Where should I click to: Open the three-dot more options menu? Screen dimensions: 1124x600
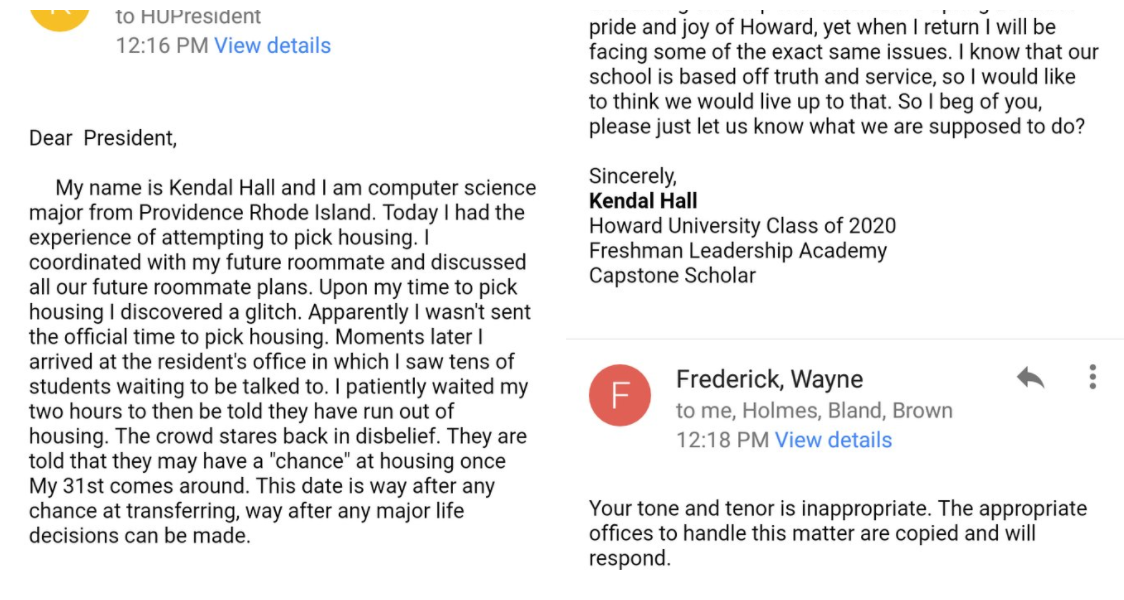click(1092, 377)
